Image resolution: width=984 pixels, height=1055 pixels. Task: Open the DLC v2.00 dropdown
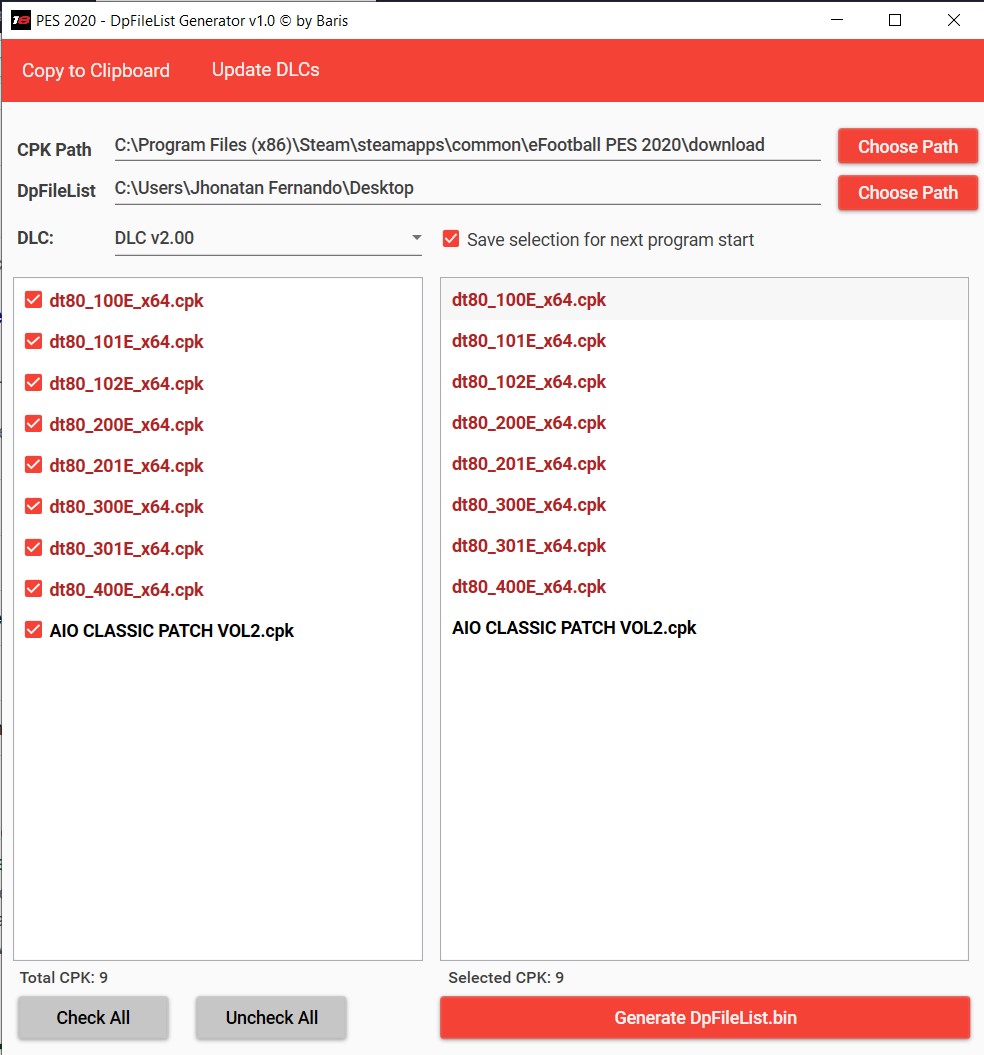pos(268,238)
